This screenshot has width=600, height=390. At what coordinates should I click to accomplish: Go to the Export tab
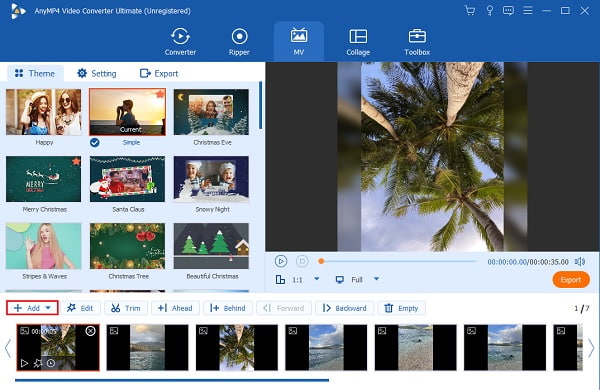[159, 73]
